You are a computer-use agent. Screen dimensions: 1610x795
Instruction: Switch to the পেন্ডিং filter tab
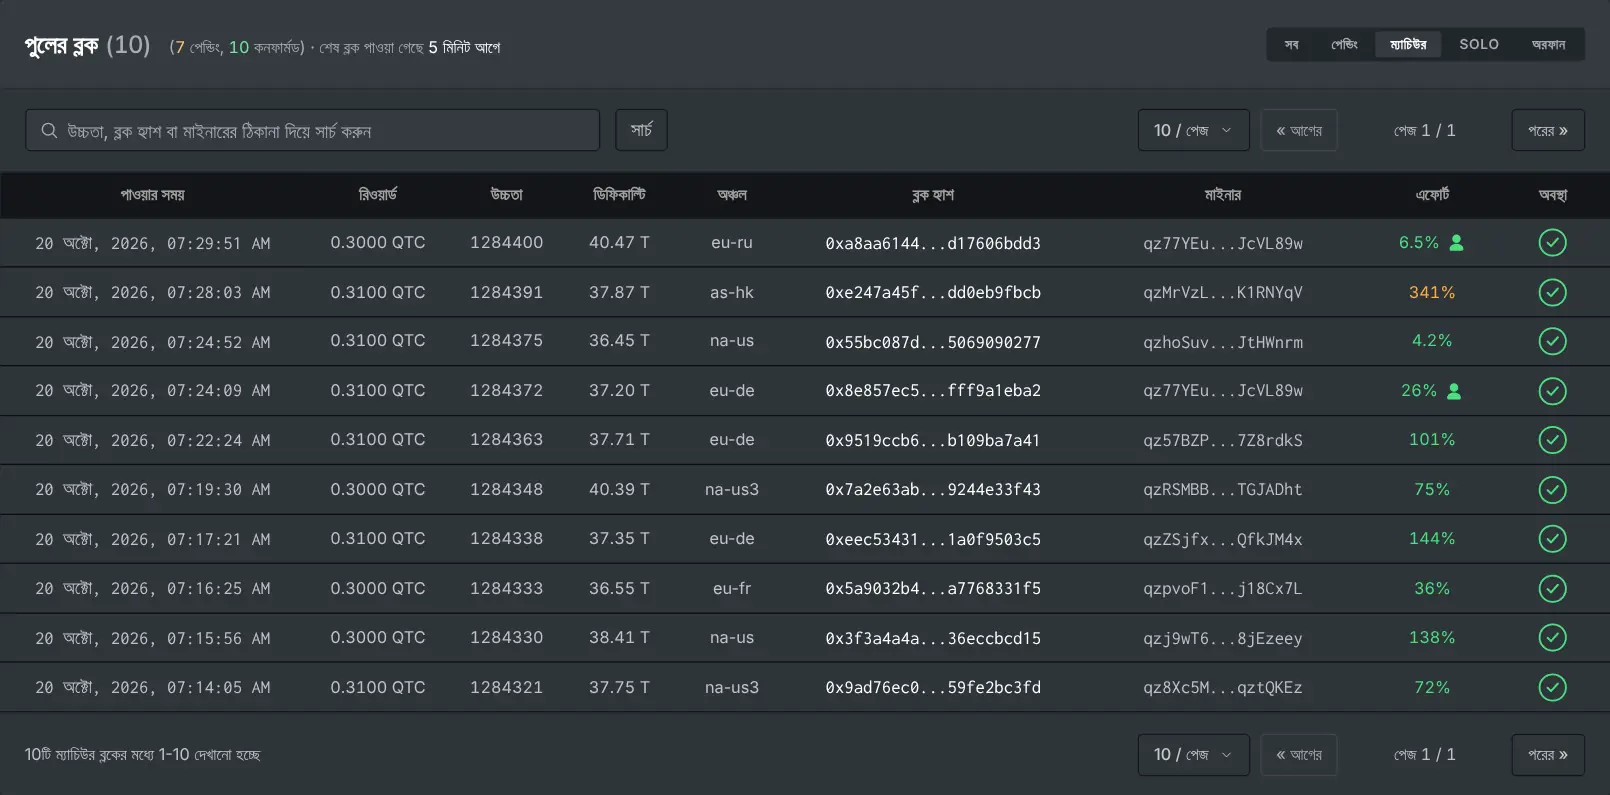1344,44
